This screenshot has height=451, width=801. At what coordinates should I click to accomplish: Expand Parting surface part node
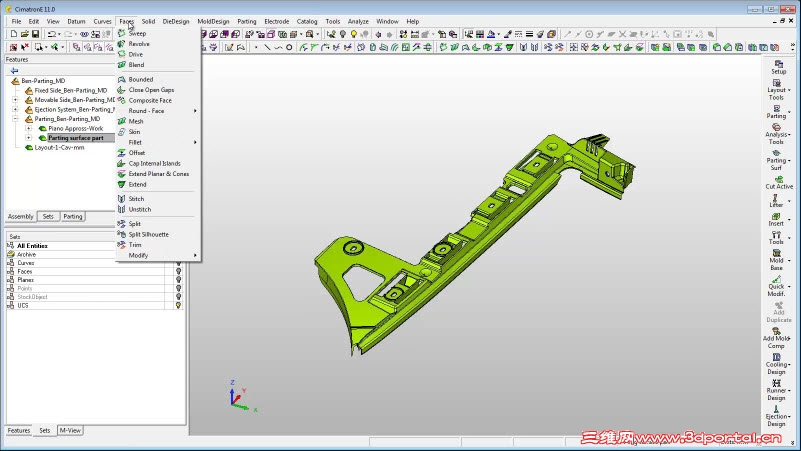click(29, 137)
